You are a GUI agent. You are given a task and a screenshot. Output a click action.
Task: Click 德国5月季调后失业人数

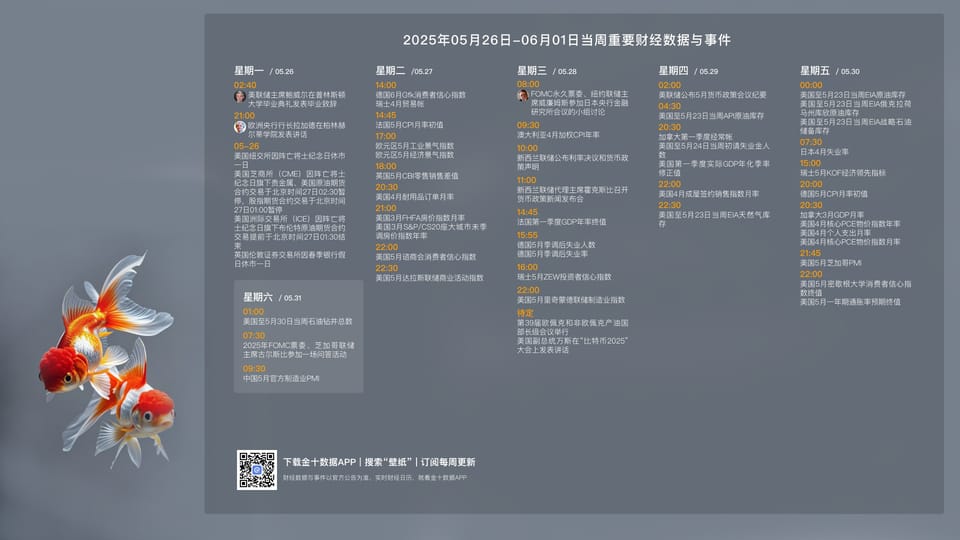556,244
